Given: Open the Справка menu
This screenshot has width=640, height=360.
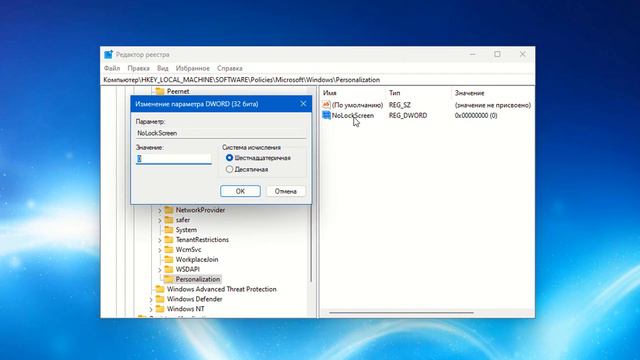Looking at the screenshot, I should tap(229, 68).
